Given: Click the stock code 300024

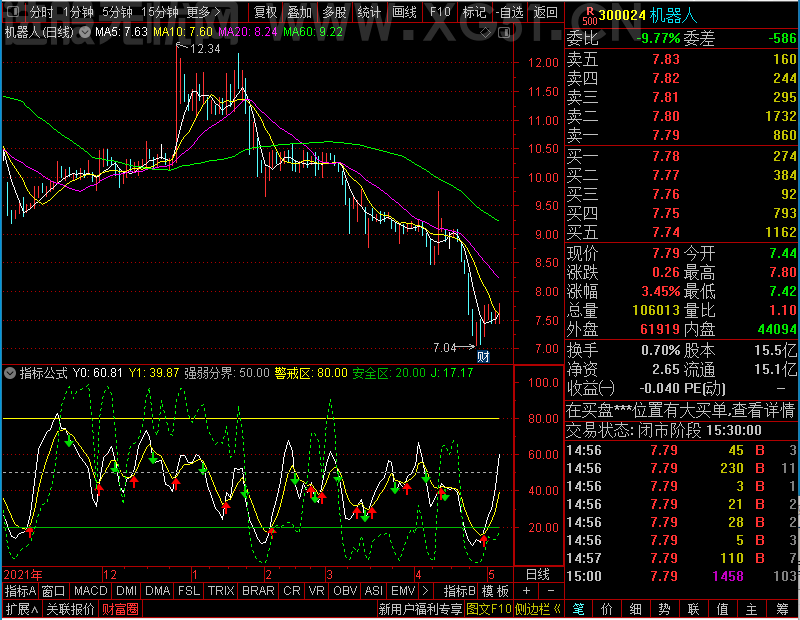Looking at the screenshot, I should click(622, 16).
